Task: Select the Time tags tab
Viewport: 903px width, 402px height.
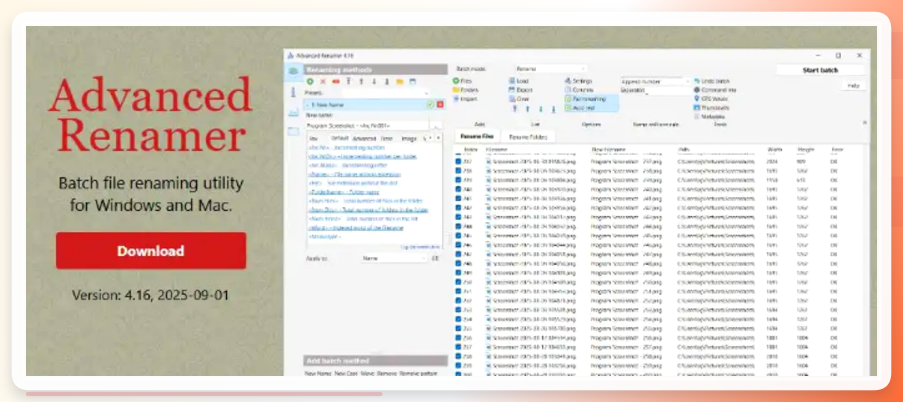Action: (x=386, y=138)
